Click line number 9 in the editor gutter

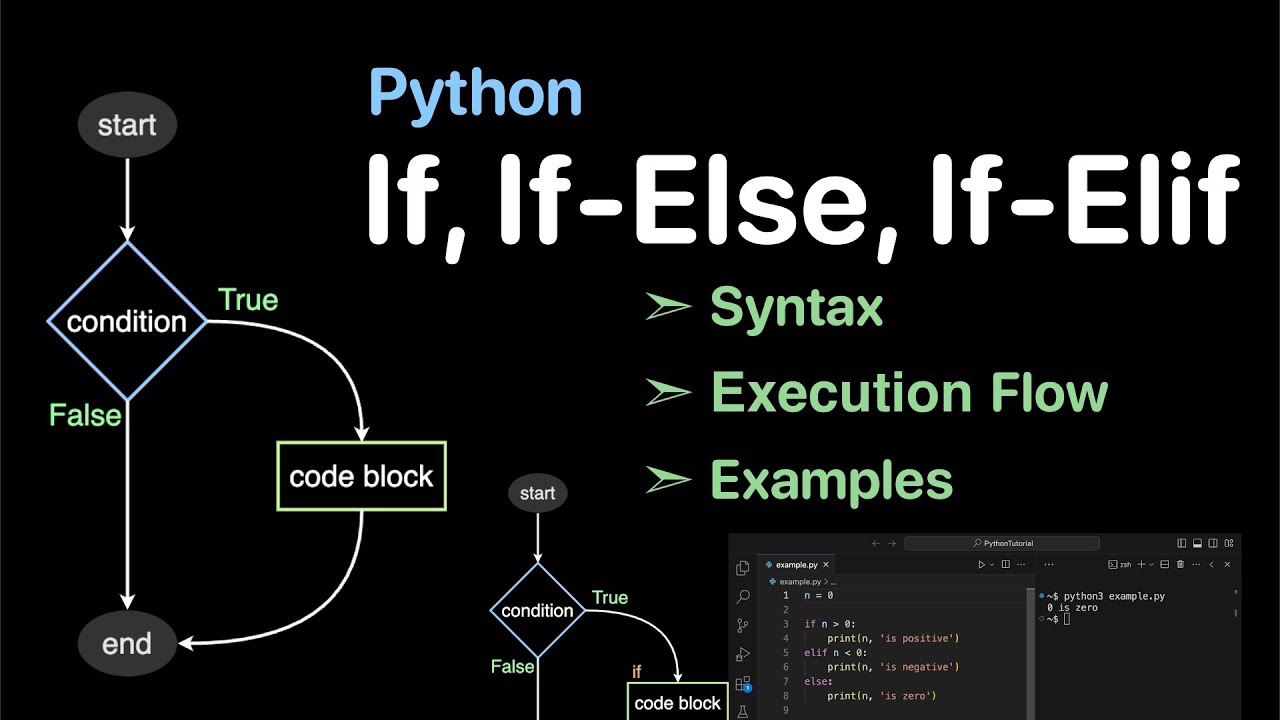click(785, 710)
